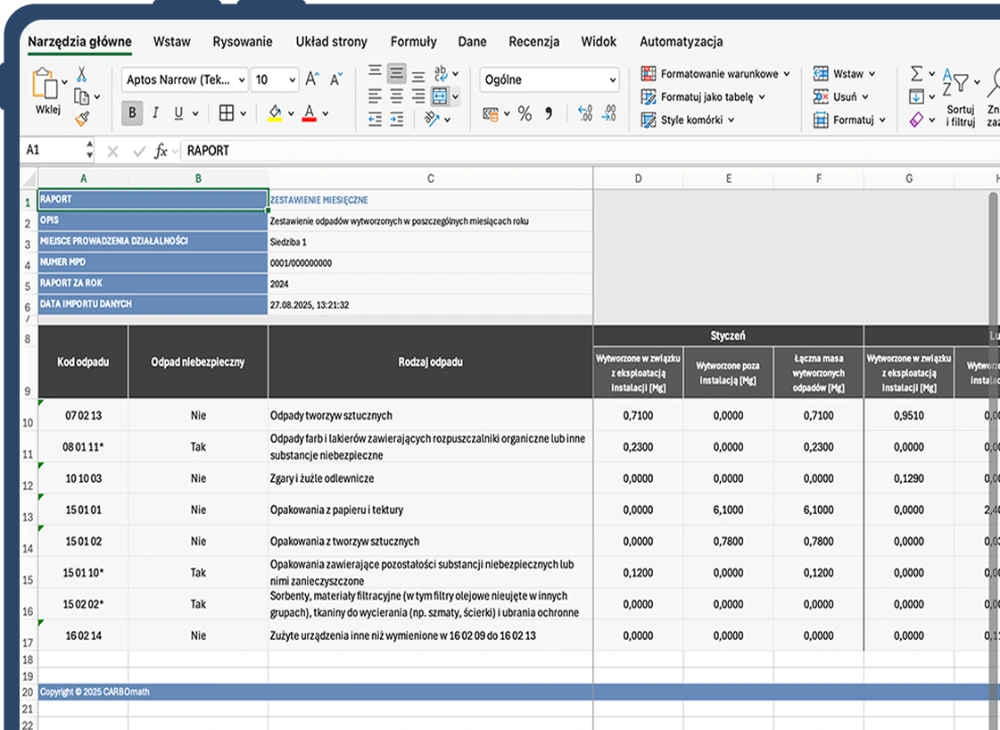Click the Wklej paste button

47,92
